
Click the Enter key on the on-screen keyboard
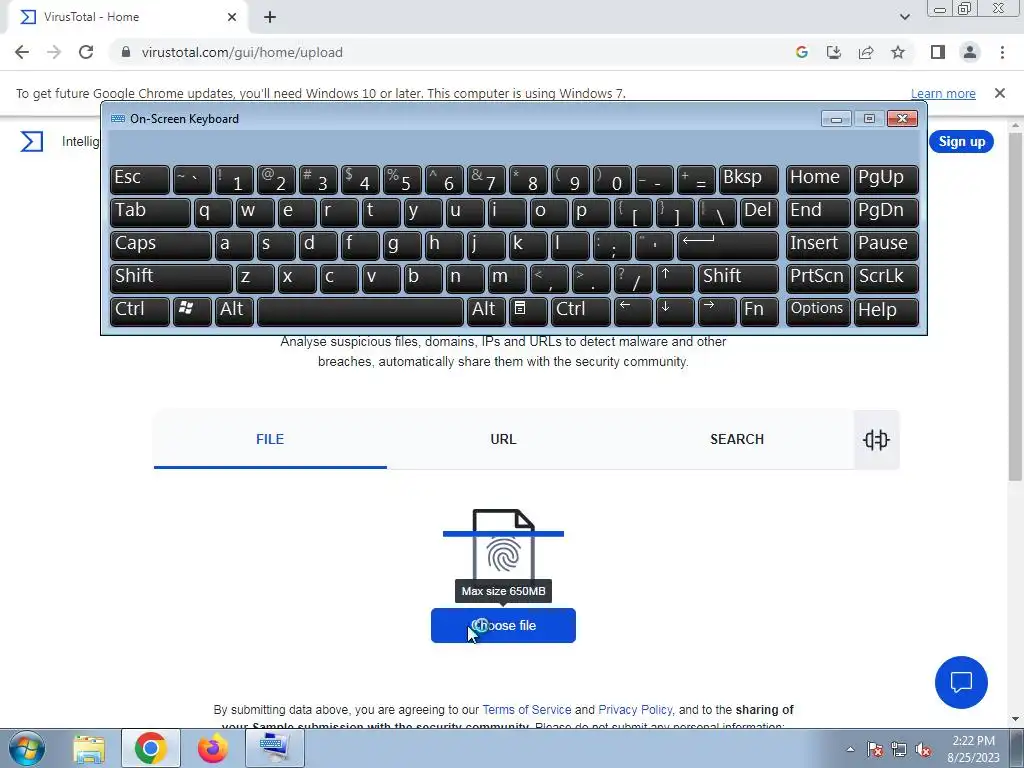(728, 246)
